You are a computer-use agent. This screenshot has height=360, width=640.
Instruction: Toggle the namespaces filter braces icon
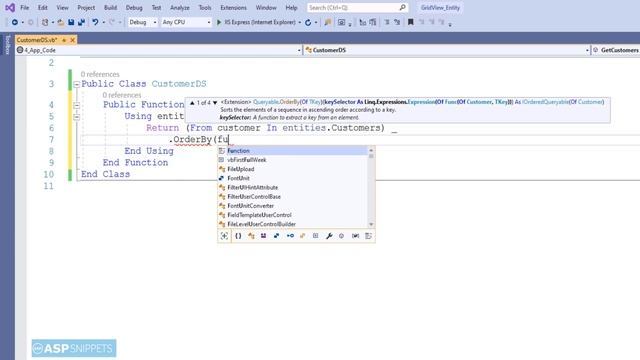[238, 236]
